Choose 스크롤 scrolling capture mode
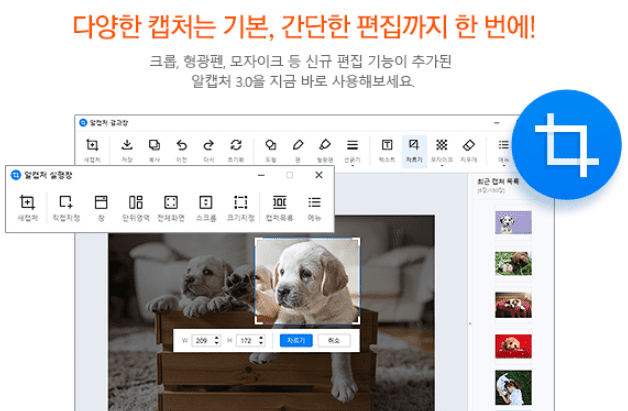This screenshot has width=628, height=411. pos(206,207)
